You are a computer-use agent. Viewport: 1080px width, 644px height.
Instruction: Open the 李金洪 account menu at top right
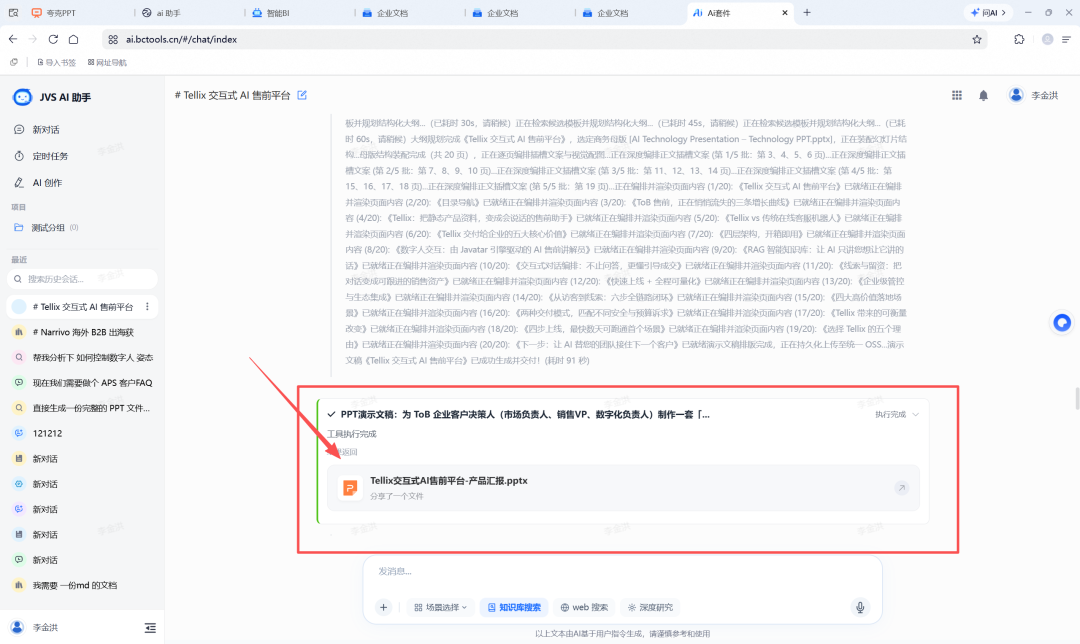tap(1033, 95)
